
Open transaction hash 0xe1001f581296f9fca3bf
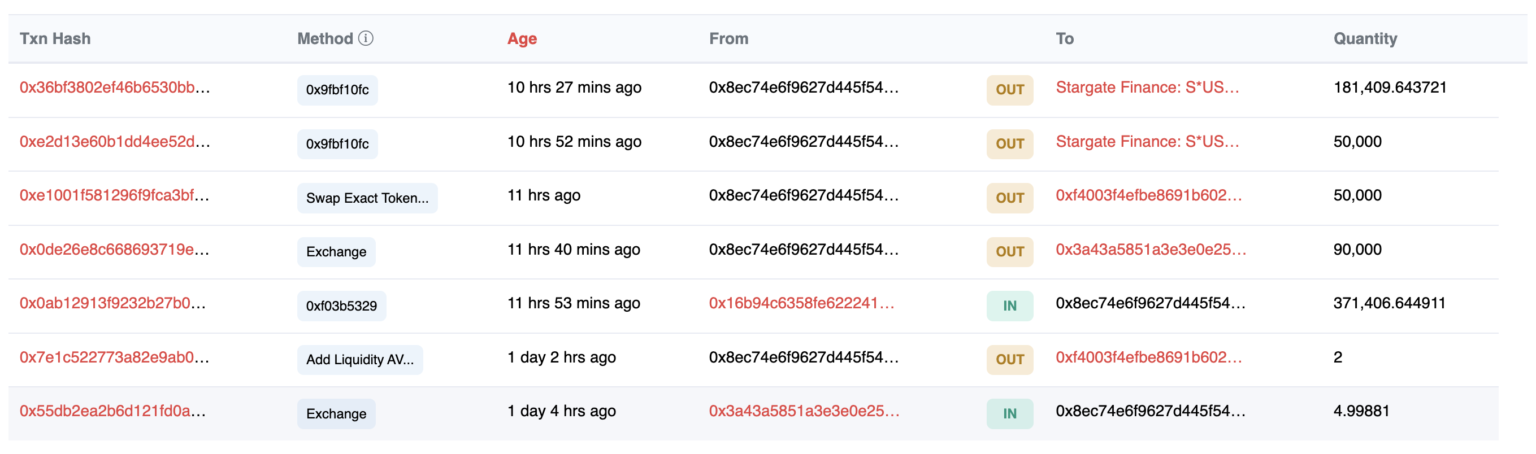pos(115,196)
